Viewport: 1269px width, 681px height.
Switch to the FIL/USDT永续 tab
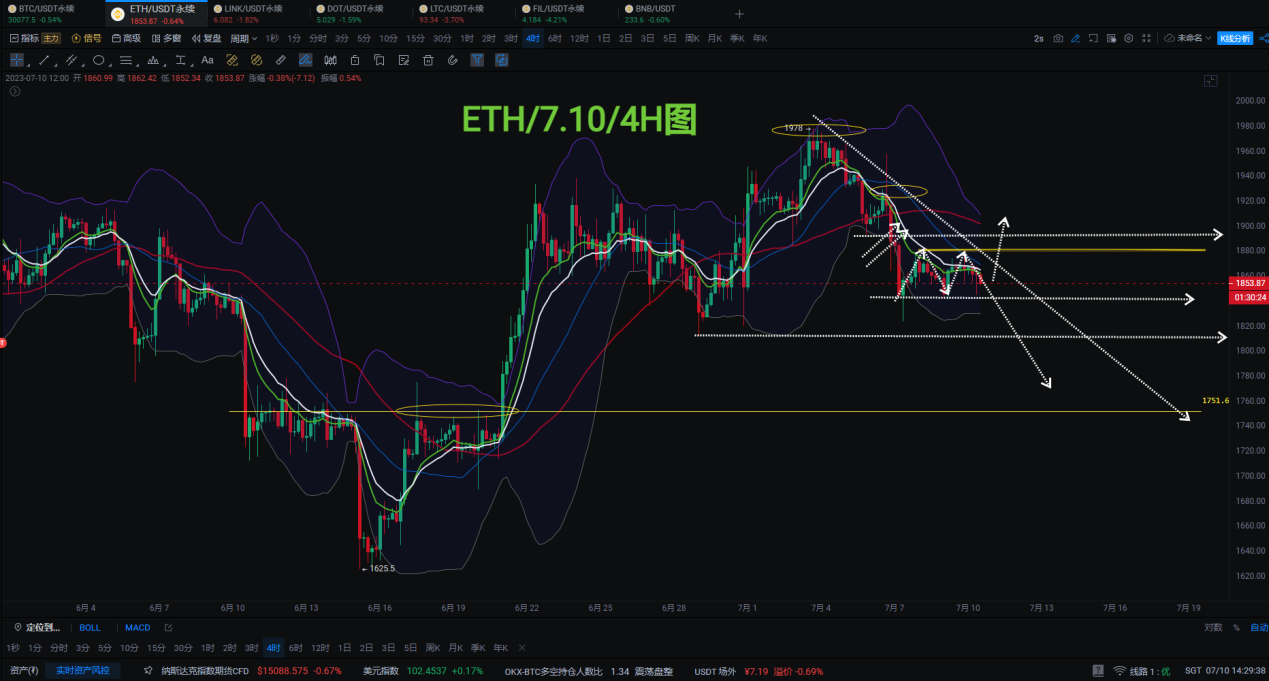pos(566,14)
